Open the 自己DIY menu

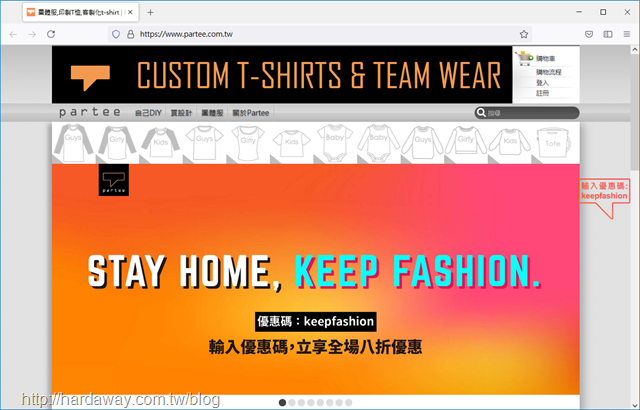point(148,113)
